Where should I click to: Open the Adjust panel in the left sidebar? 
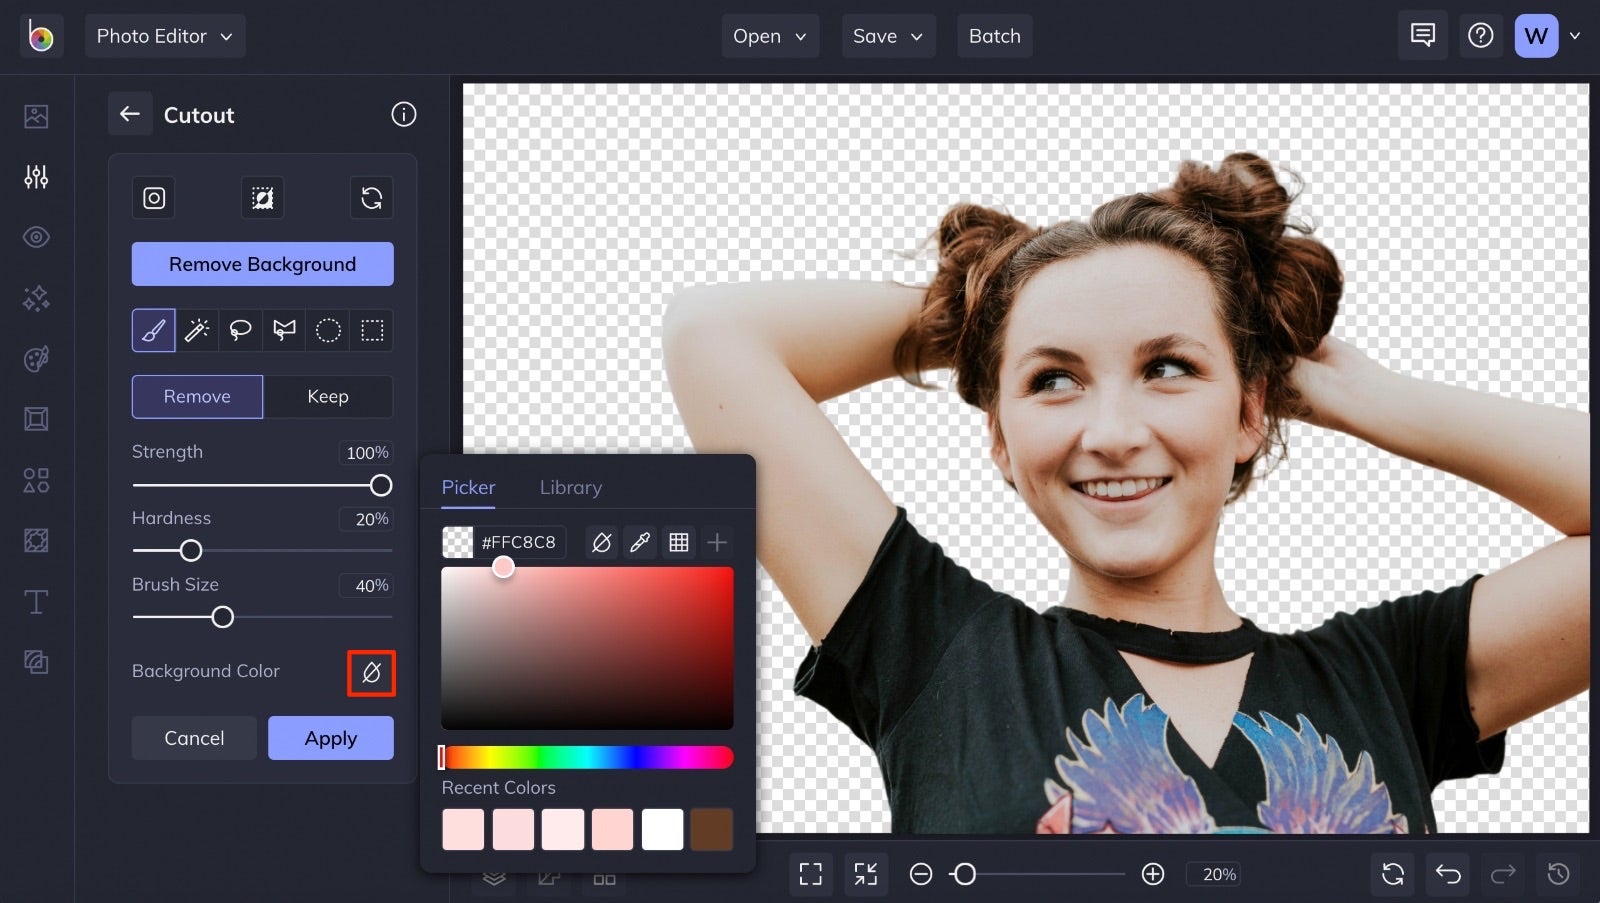[x=36, y=177]
